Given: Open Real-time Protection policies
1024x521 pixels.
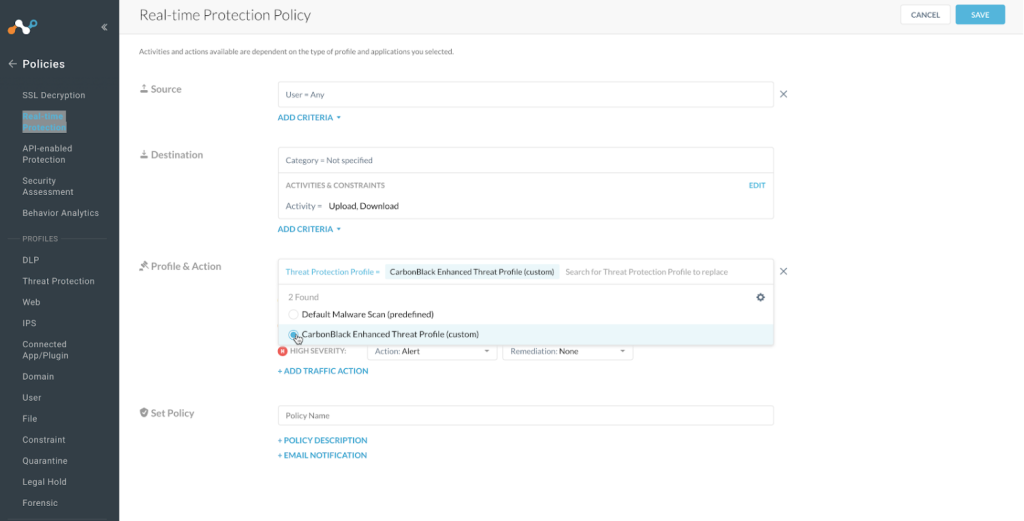Looking at the screenshot, I should coord(44,122).
